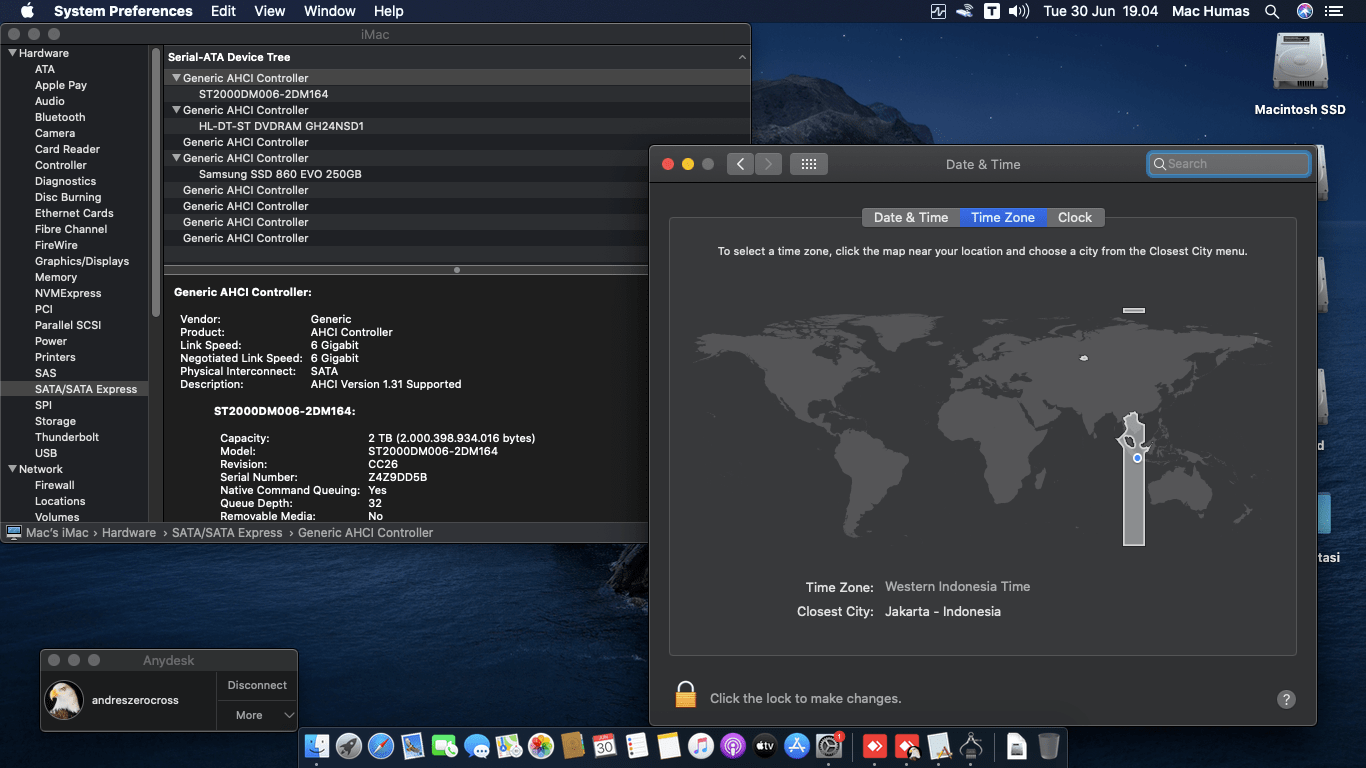
Task: Select Thunderbolt in the sidebar
Action: (x=67, y=437)
